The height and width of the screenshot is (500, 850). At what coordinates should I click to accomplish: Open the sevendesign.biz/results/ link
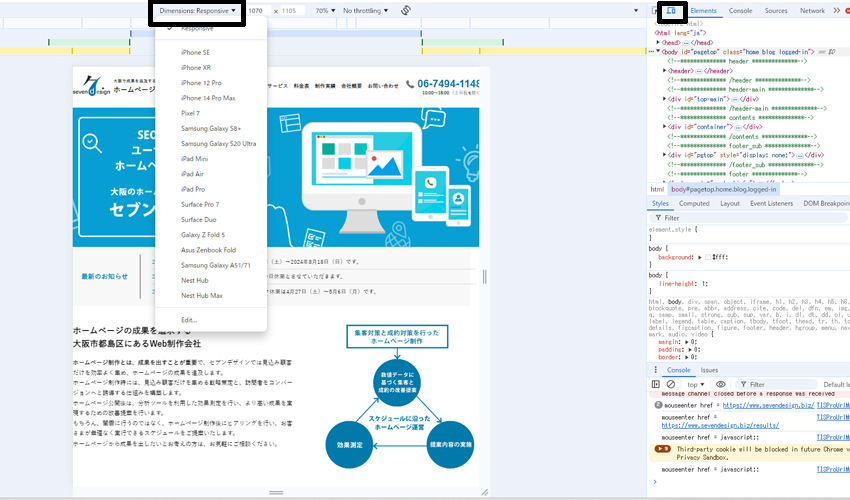coord(720,425)
